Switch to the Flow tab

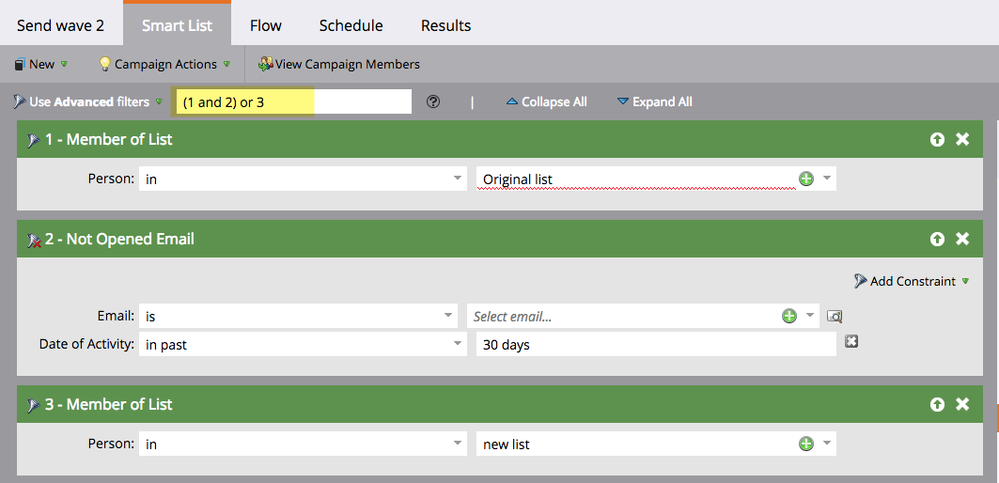265,25
